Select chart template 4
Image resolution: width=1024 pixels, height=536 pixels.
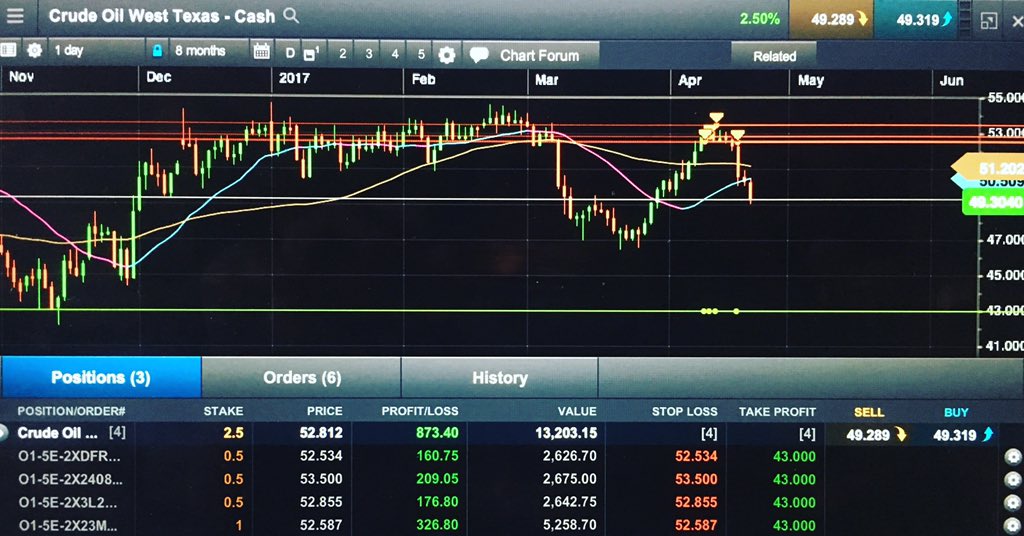394,54
